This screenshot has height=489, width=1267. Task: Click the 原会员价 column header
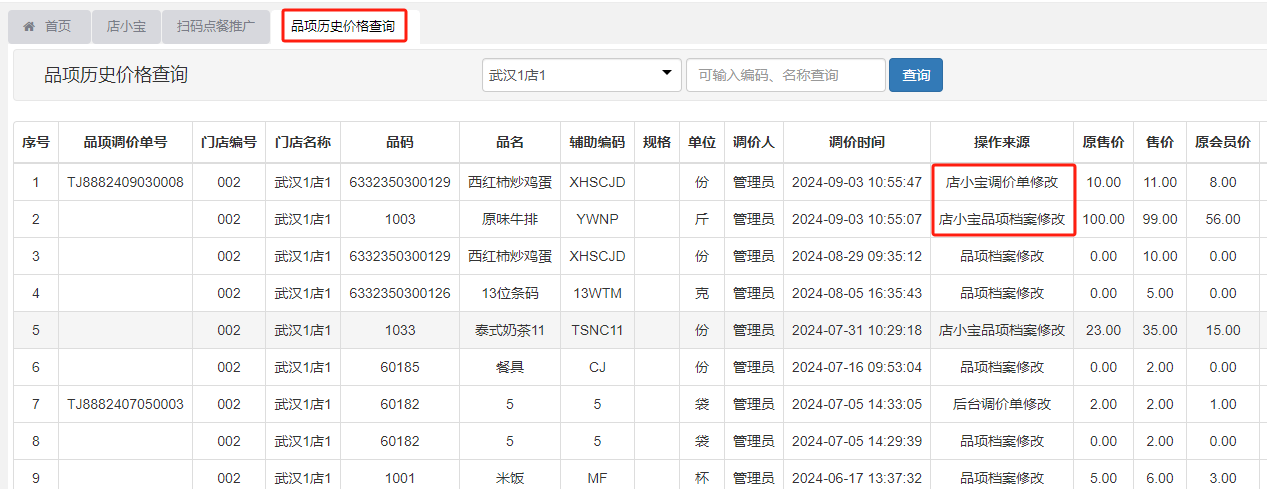(x=1222, y=142)
